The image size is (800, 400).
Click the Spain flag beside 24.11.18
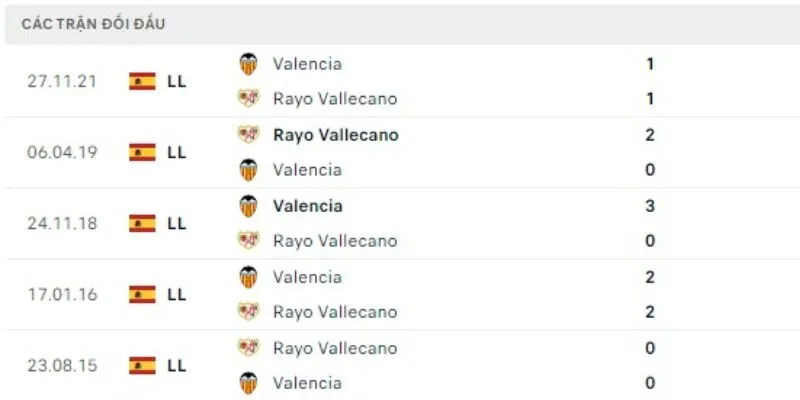142,223
